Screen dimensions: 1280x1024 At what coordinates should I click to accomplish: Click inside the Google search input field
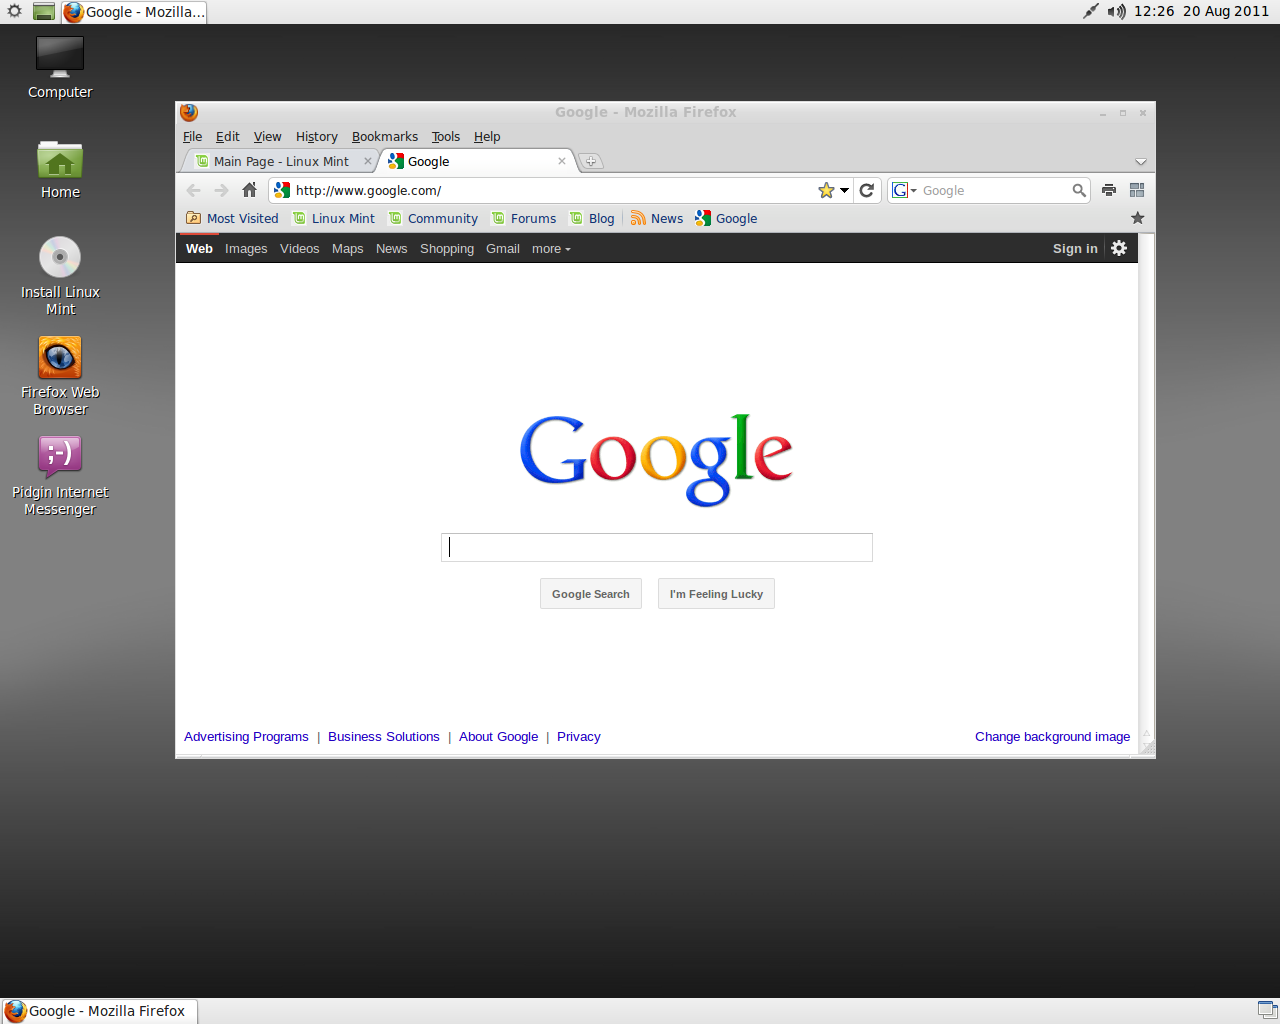click(656, 547)
